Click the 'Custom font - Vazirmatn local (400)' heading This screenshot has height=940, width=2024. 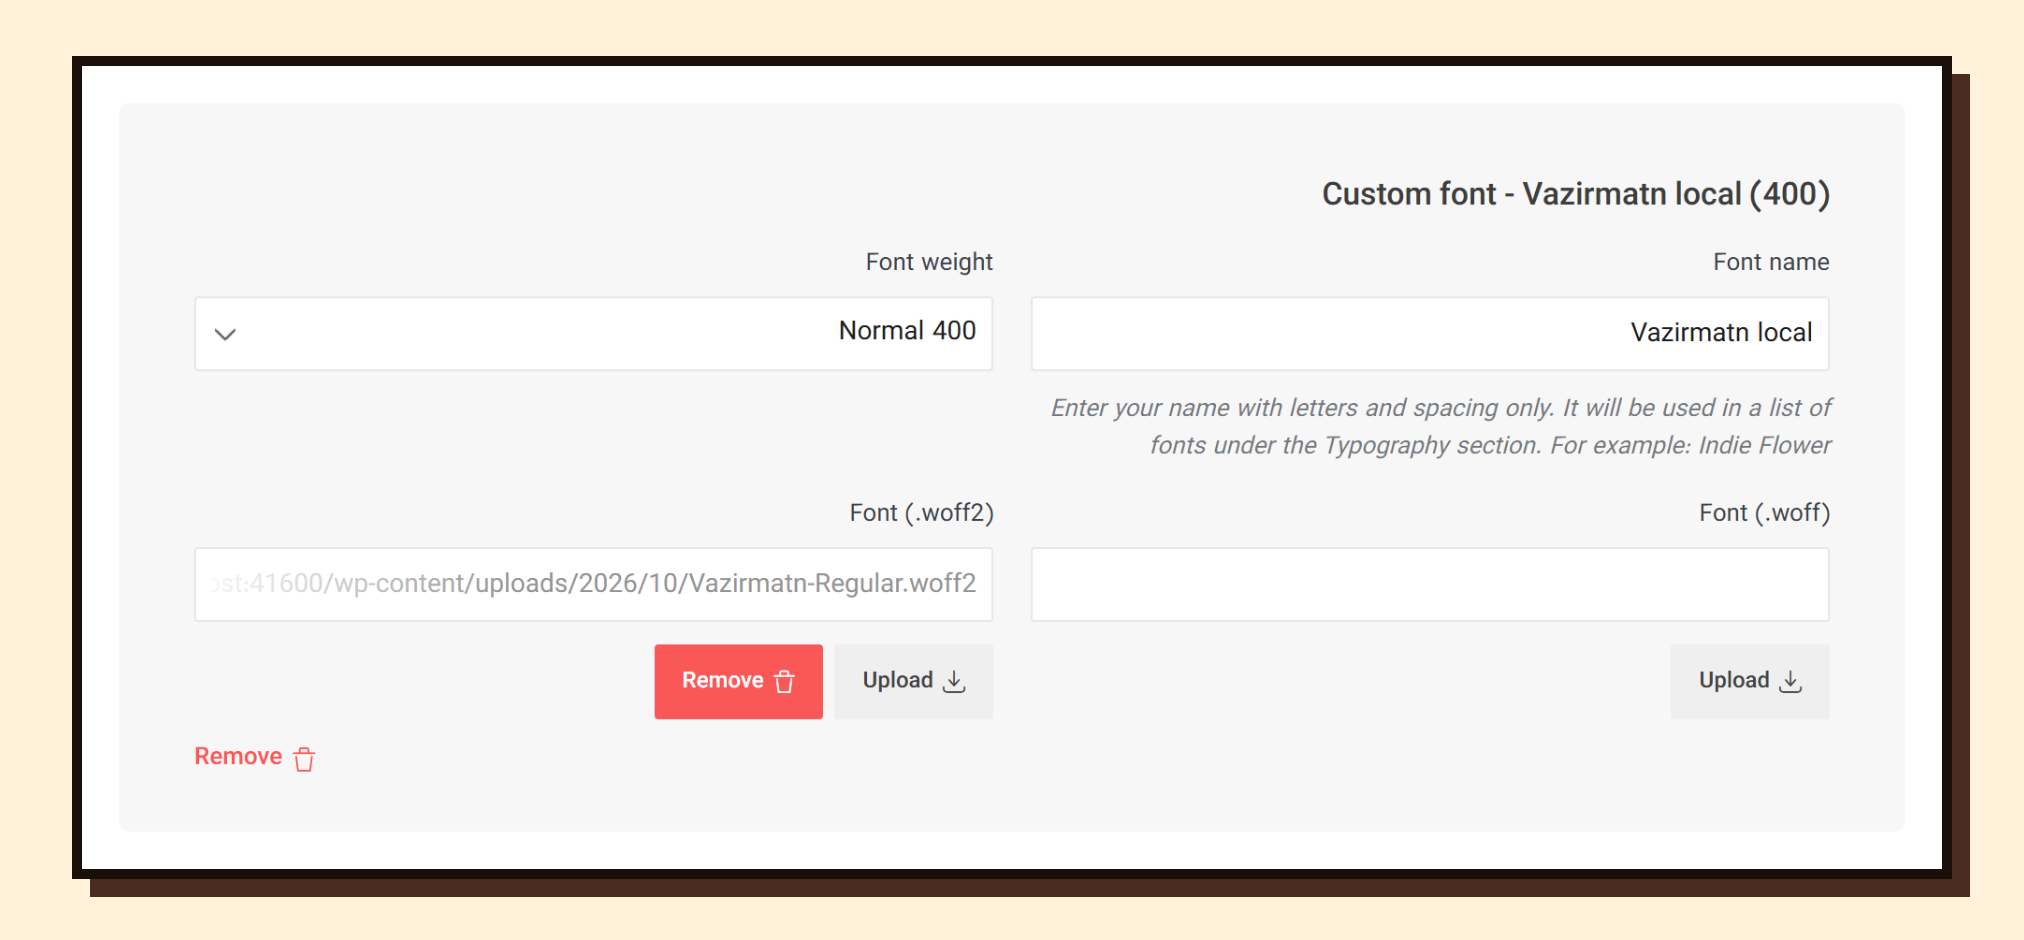pyautogui.click(x=1576, y=194)
